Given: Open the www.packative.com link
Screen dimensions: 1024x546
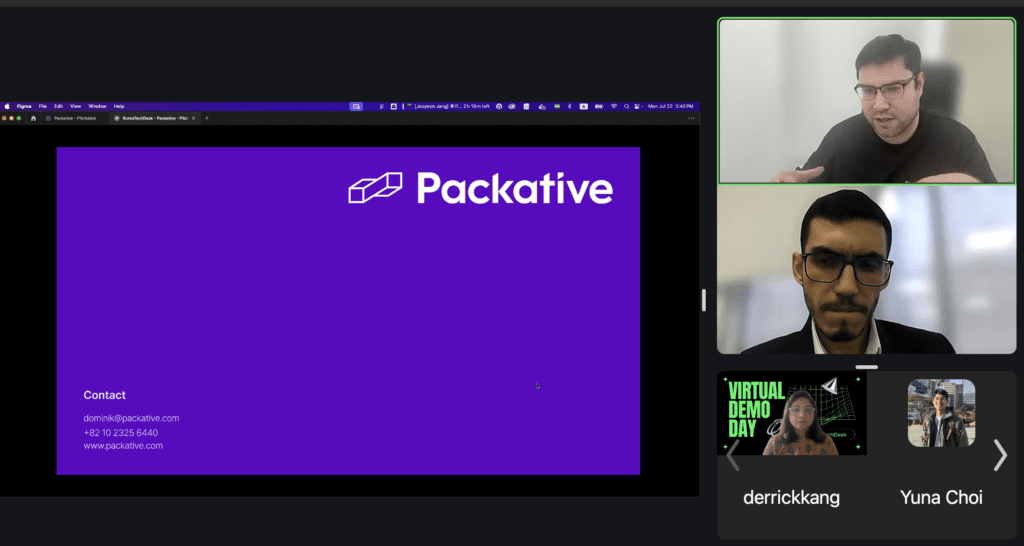Looking at the screenshot, I should point(123,446).
